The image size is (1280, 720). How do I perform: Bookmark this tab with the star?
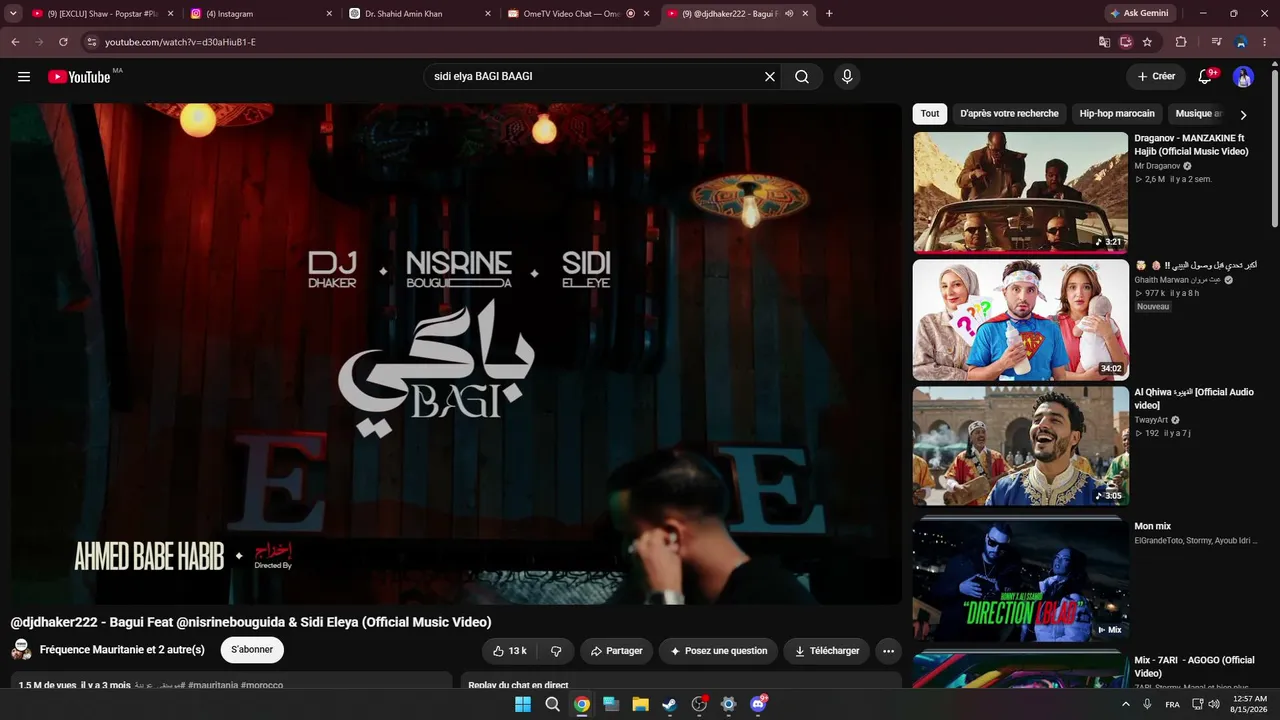[1147, 42]
